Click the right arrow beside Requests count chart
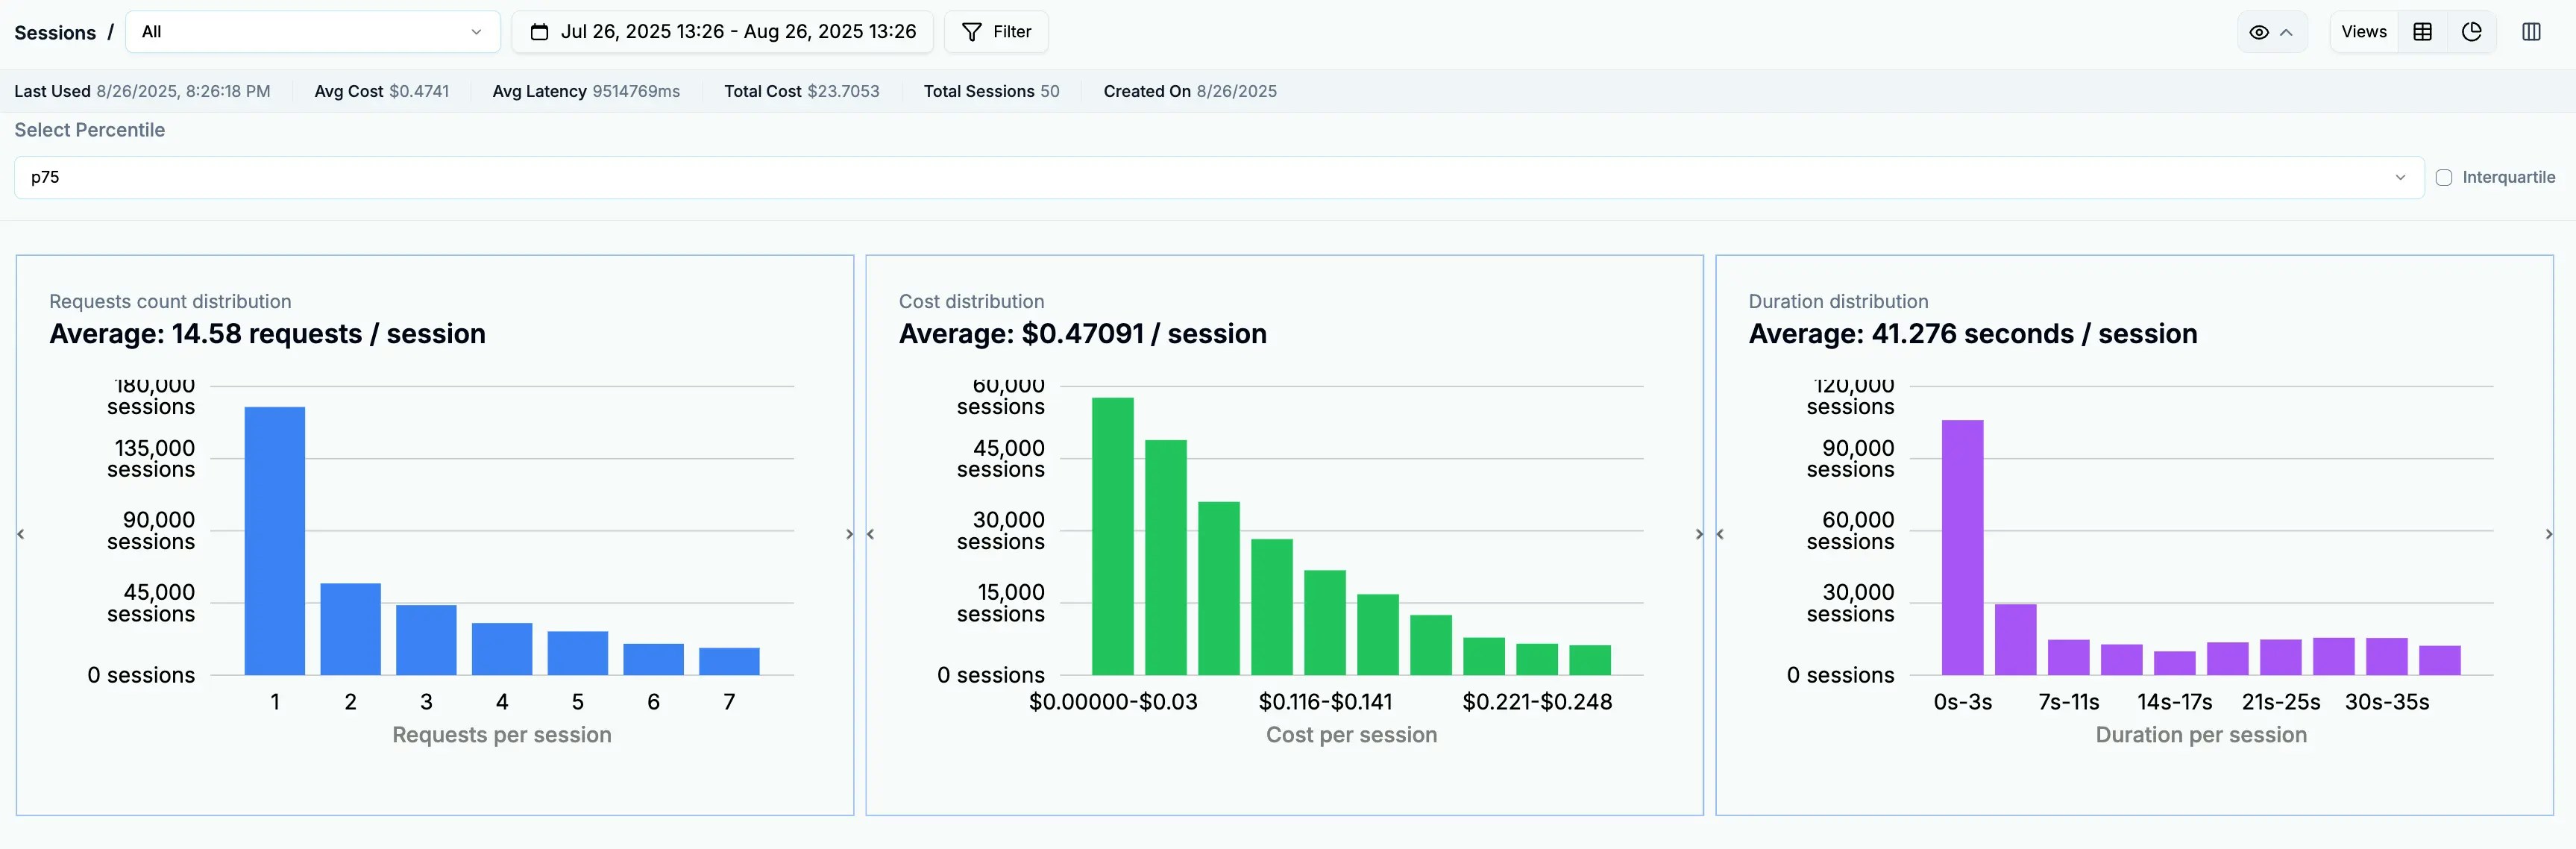Screen dimensions: 2576x849 click(849, 534)
